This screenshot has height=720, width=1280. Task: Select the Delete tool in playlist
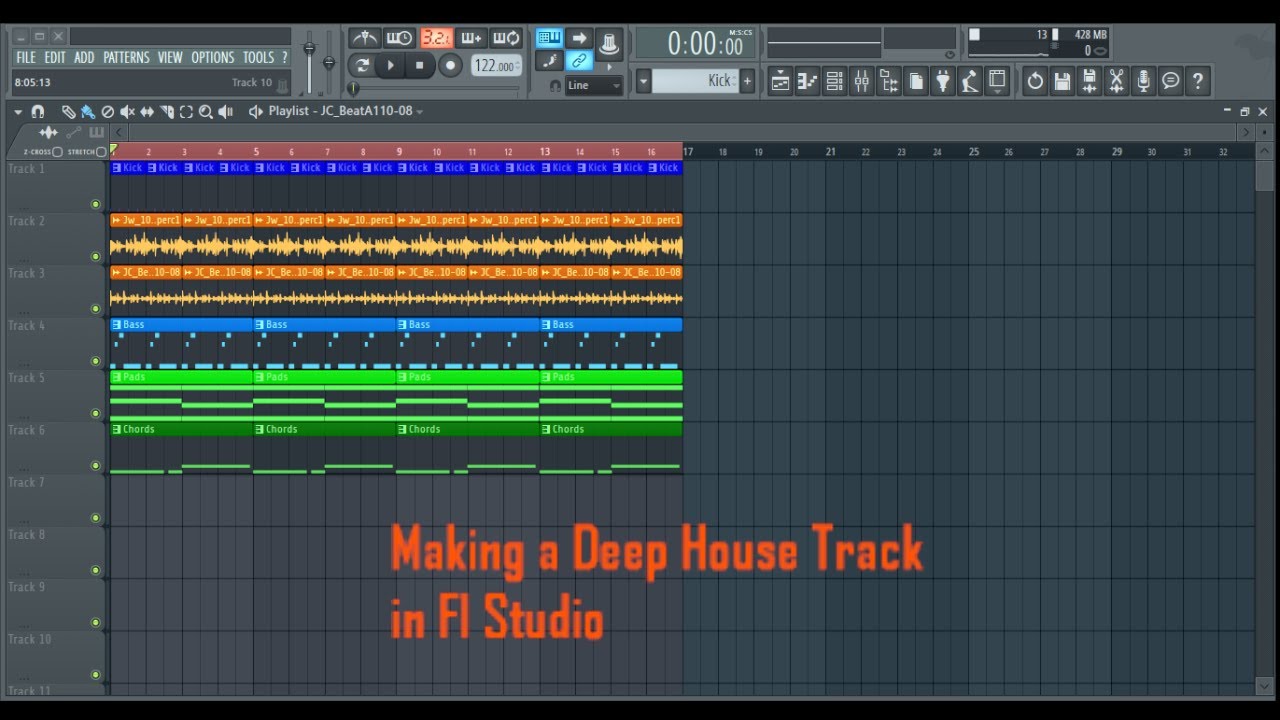coord(108,112)
